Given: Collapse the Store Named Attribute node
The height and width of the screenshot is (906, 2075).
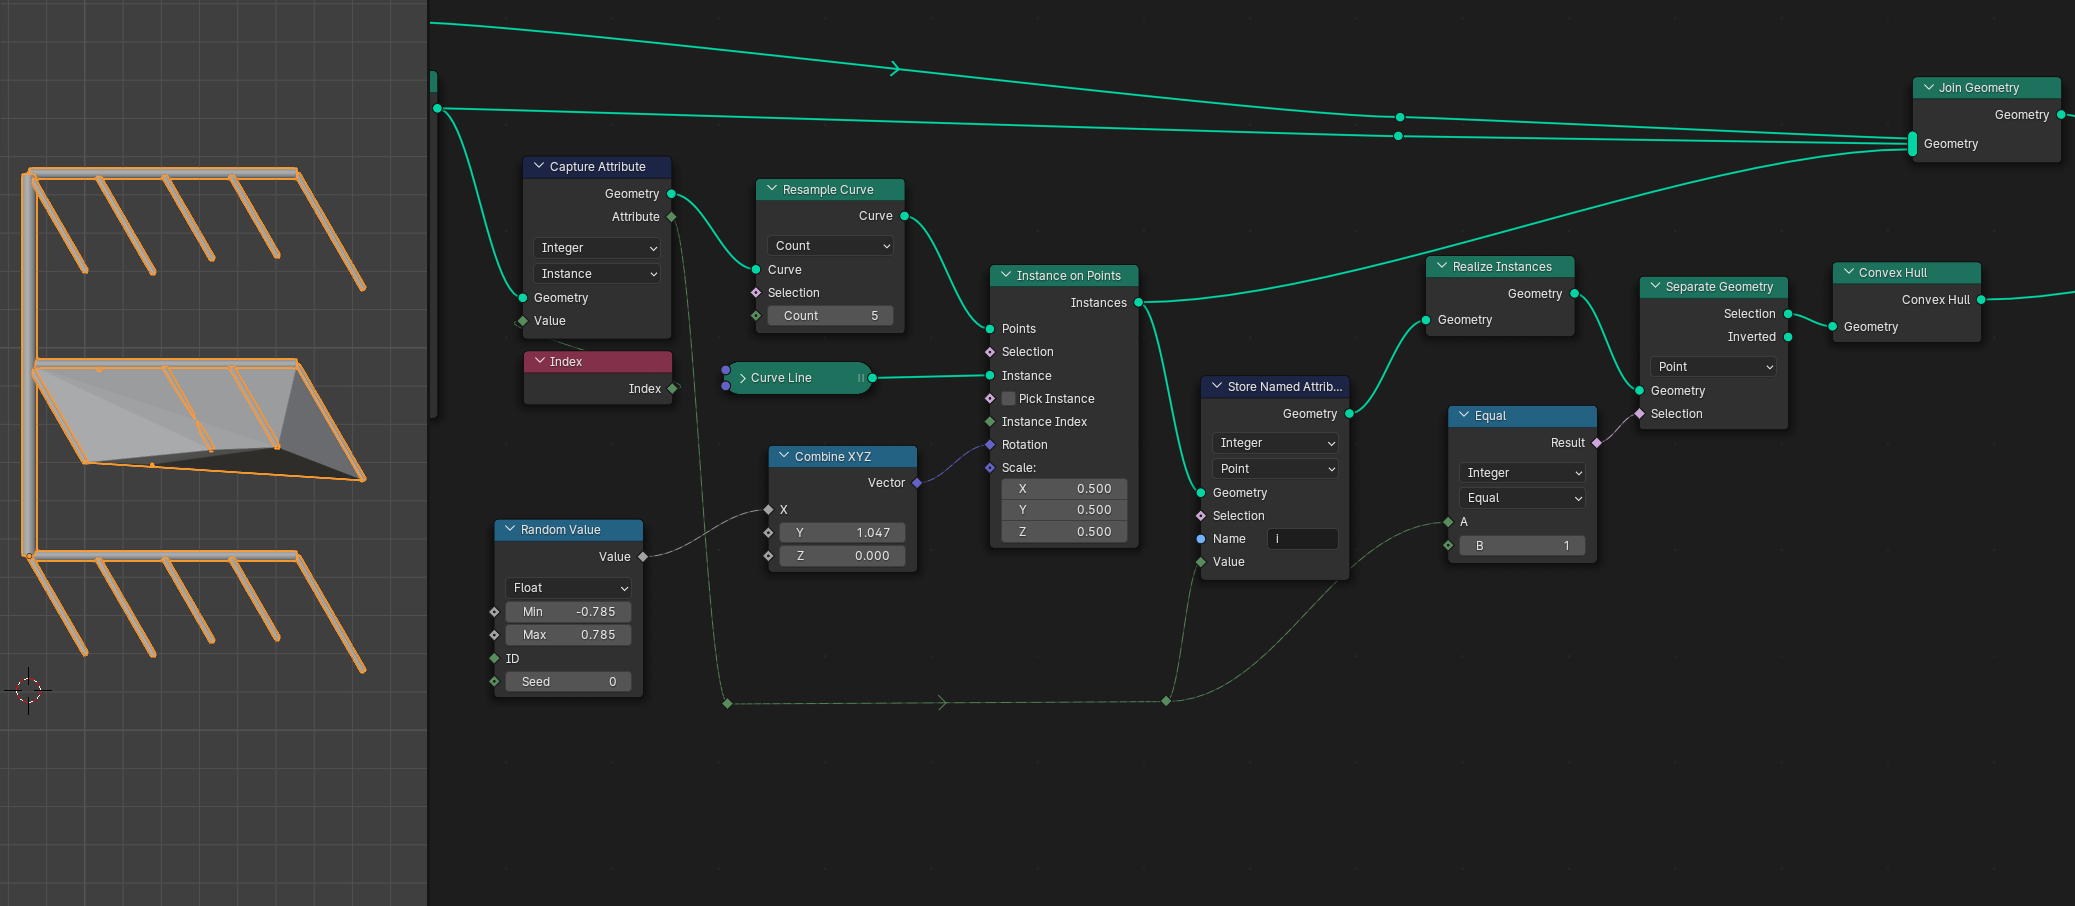Looking at the screenshot, I should 1217,386.
